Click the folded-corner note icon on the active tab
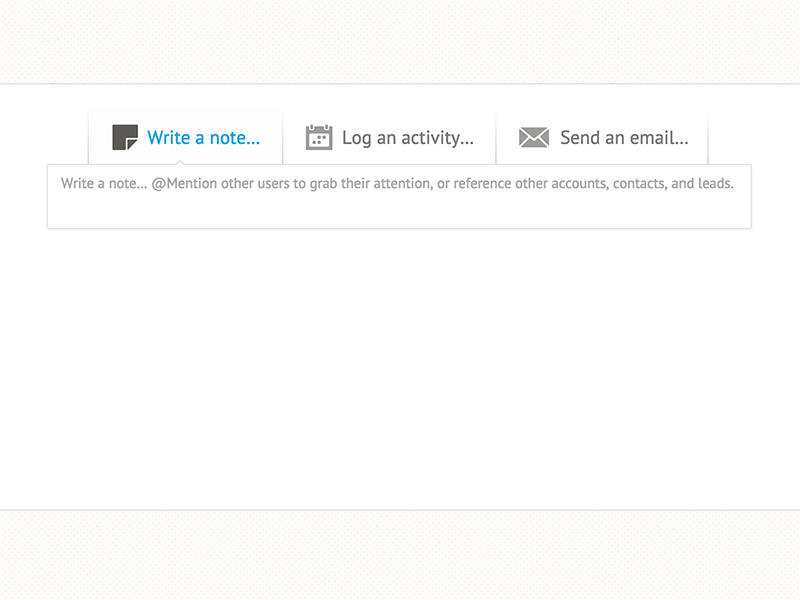The width and height of the screenshot is (800, 600). point(126,137)
